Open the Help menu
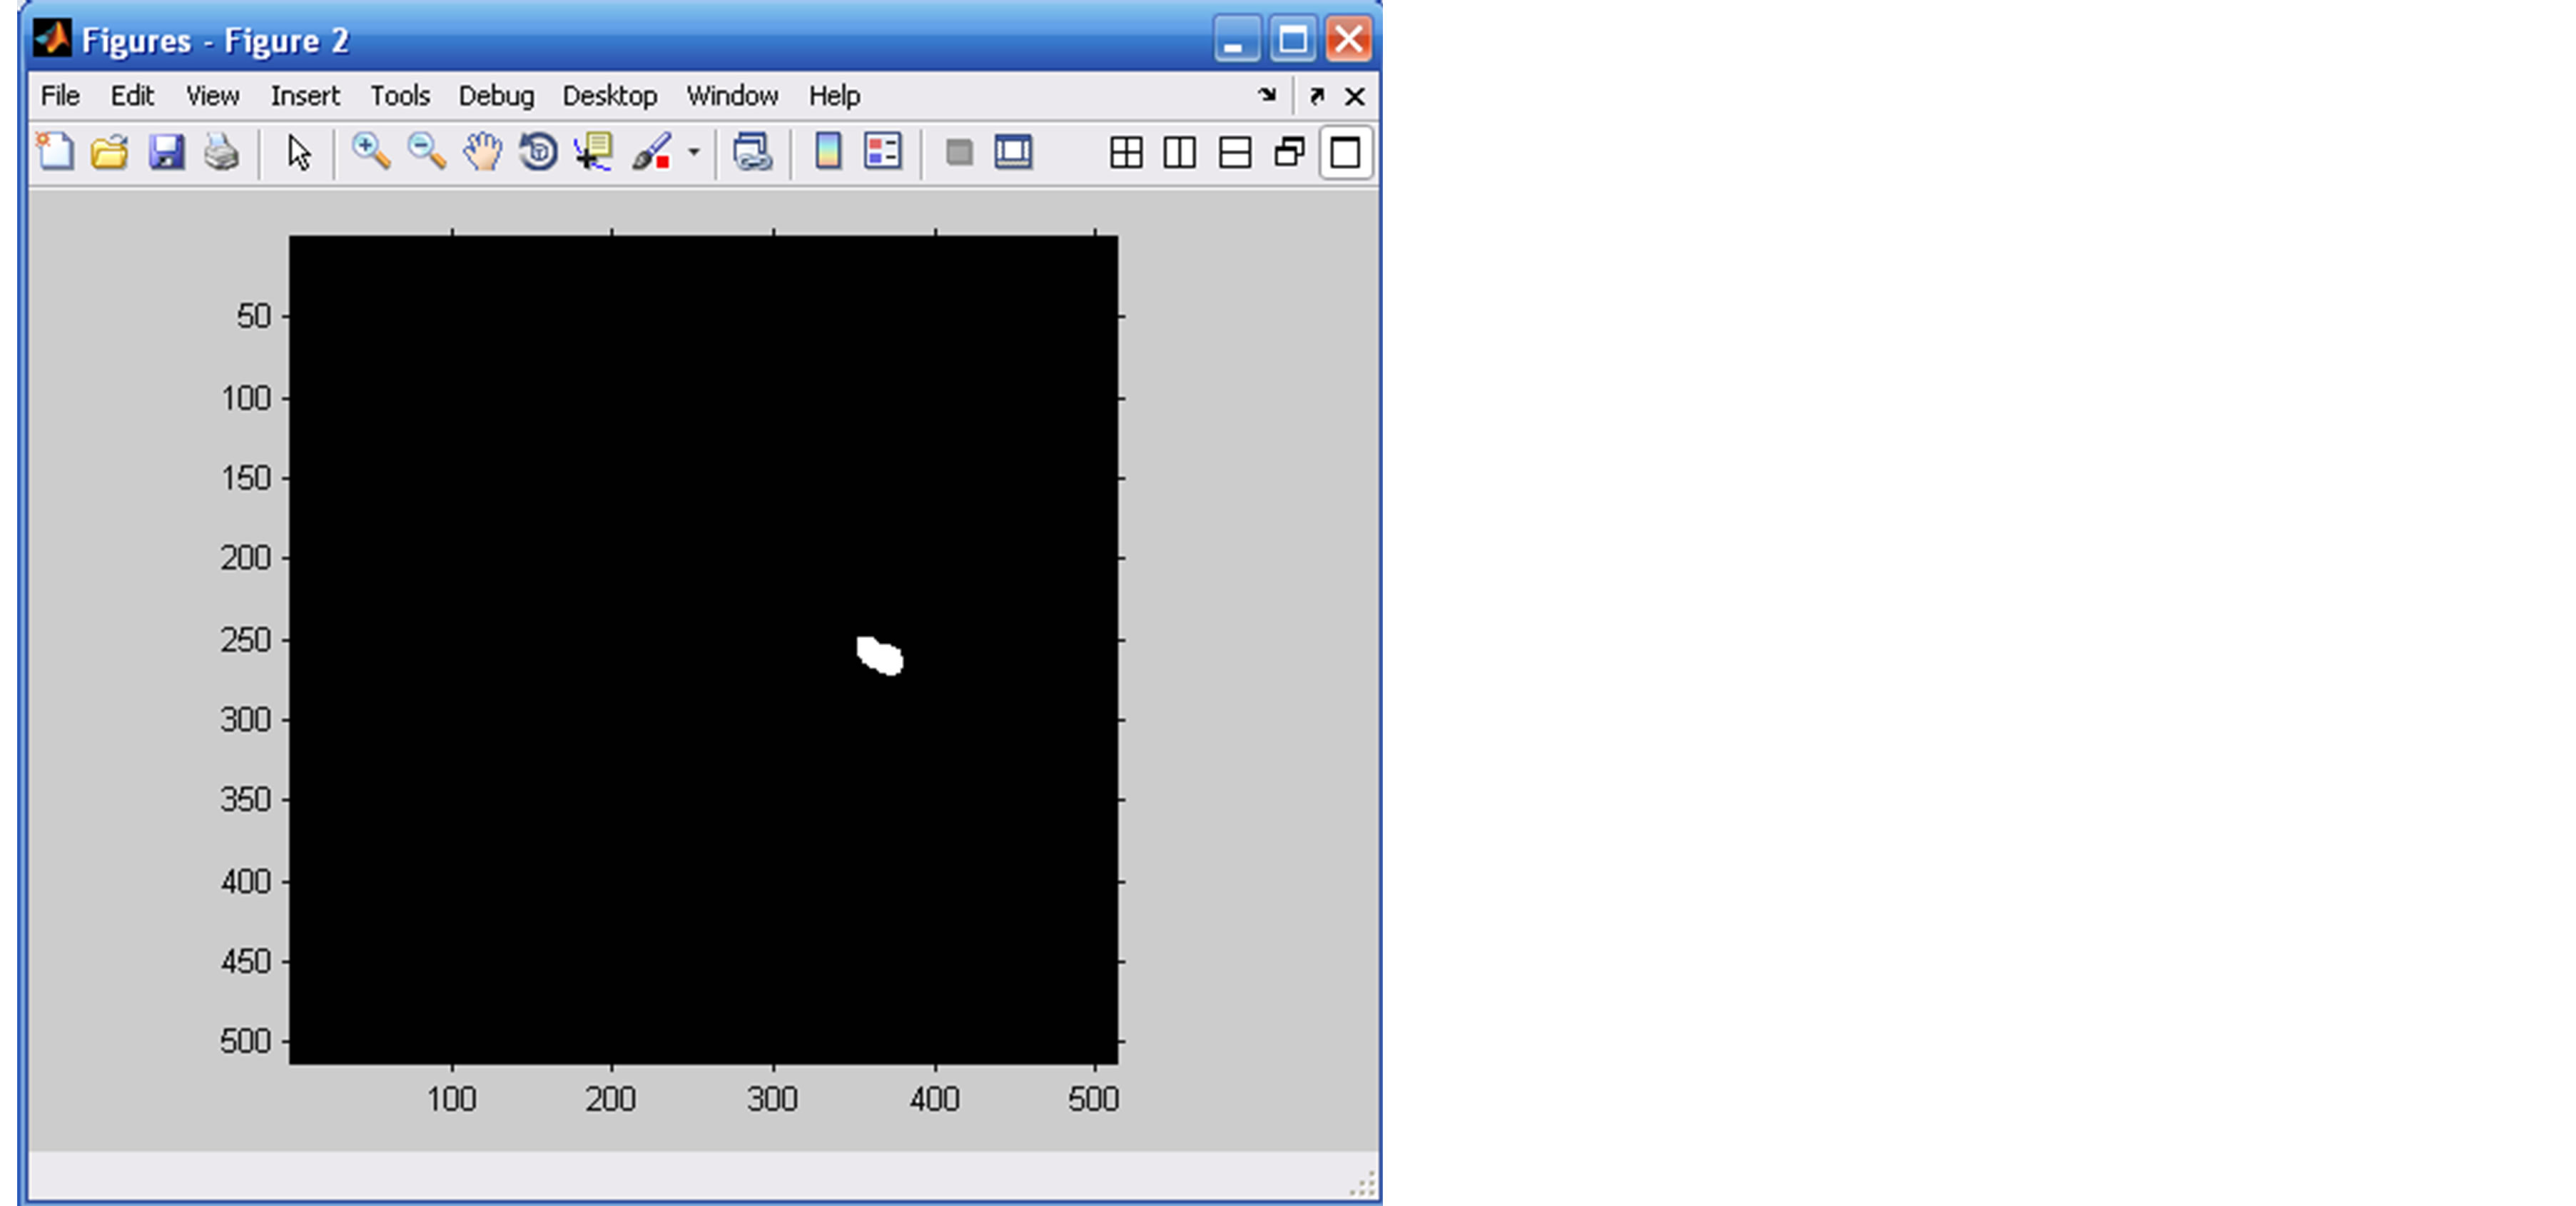Viewport: 2576px width, 1206px height. (x=834, y=96)
